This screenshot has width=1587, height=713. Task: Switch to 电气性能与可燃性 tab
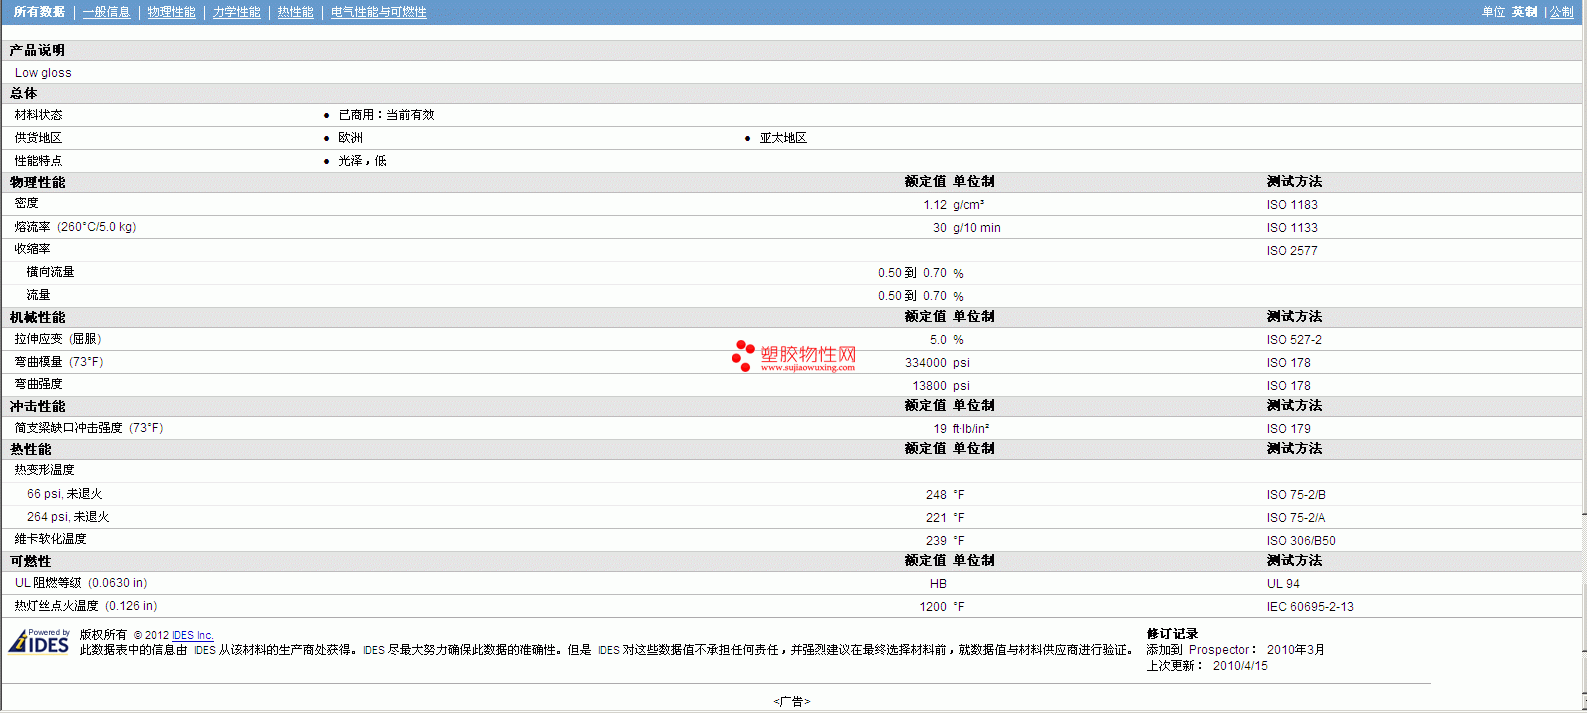click(x=379, y=12)
